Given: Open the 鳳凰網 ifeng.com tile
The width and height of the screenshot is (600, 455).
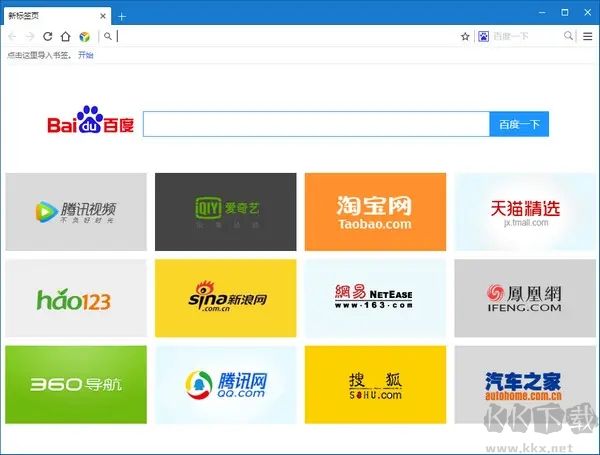Looking at the screenshot, I should [525, 298].
